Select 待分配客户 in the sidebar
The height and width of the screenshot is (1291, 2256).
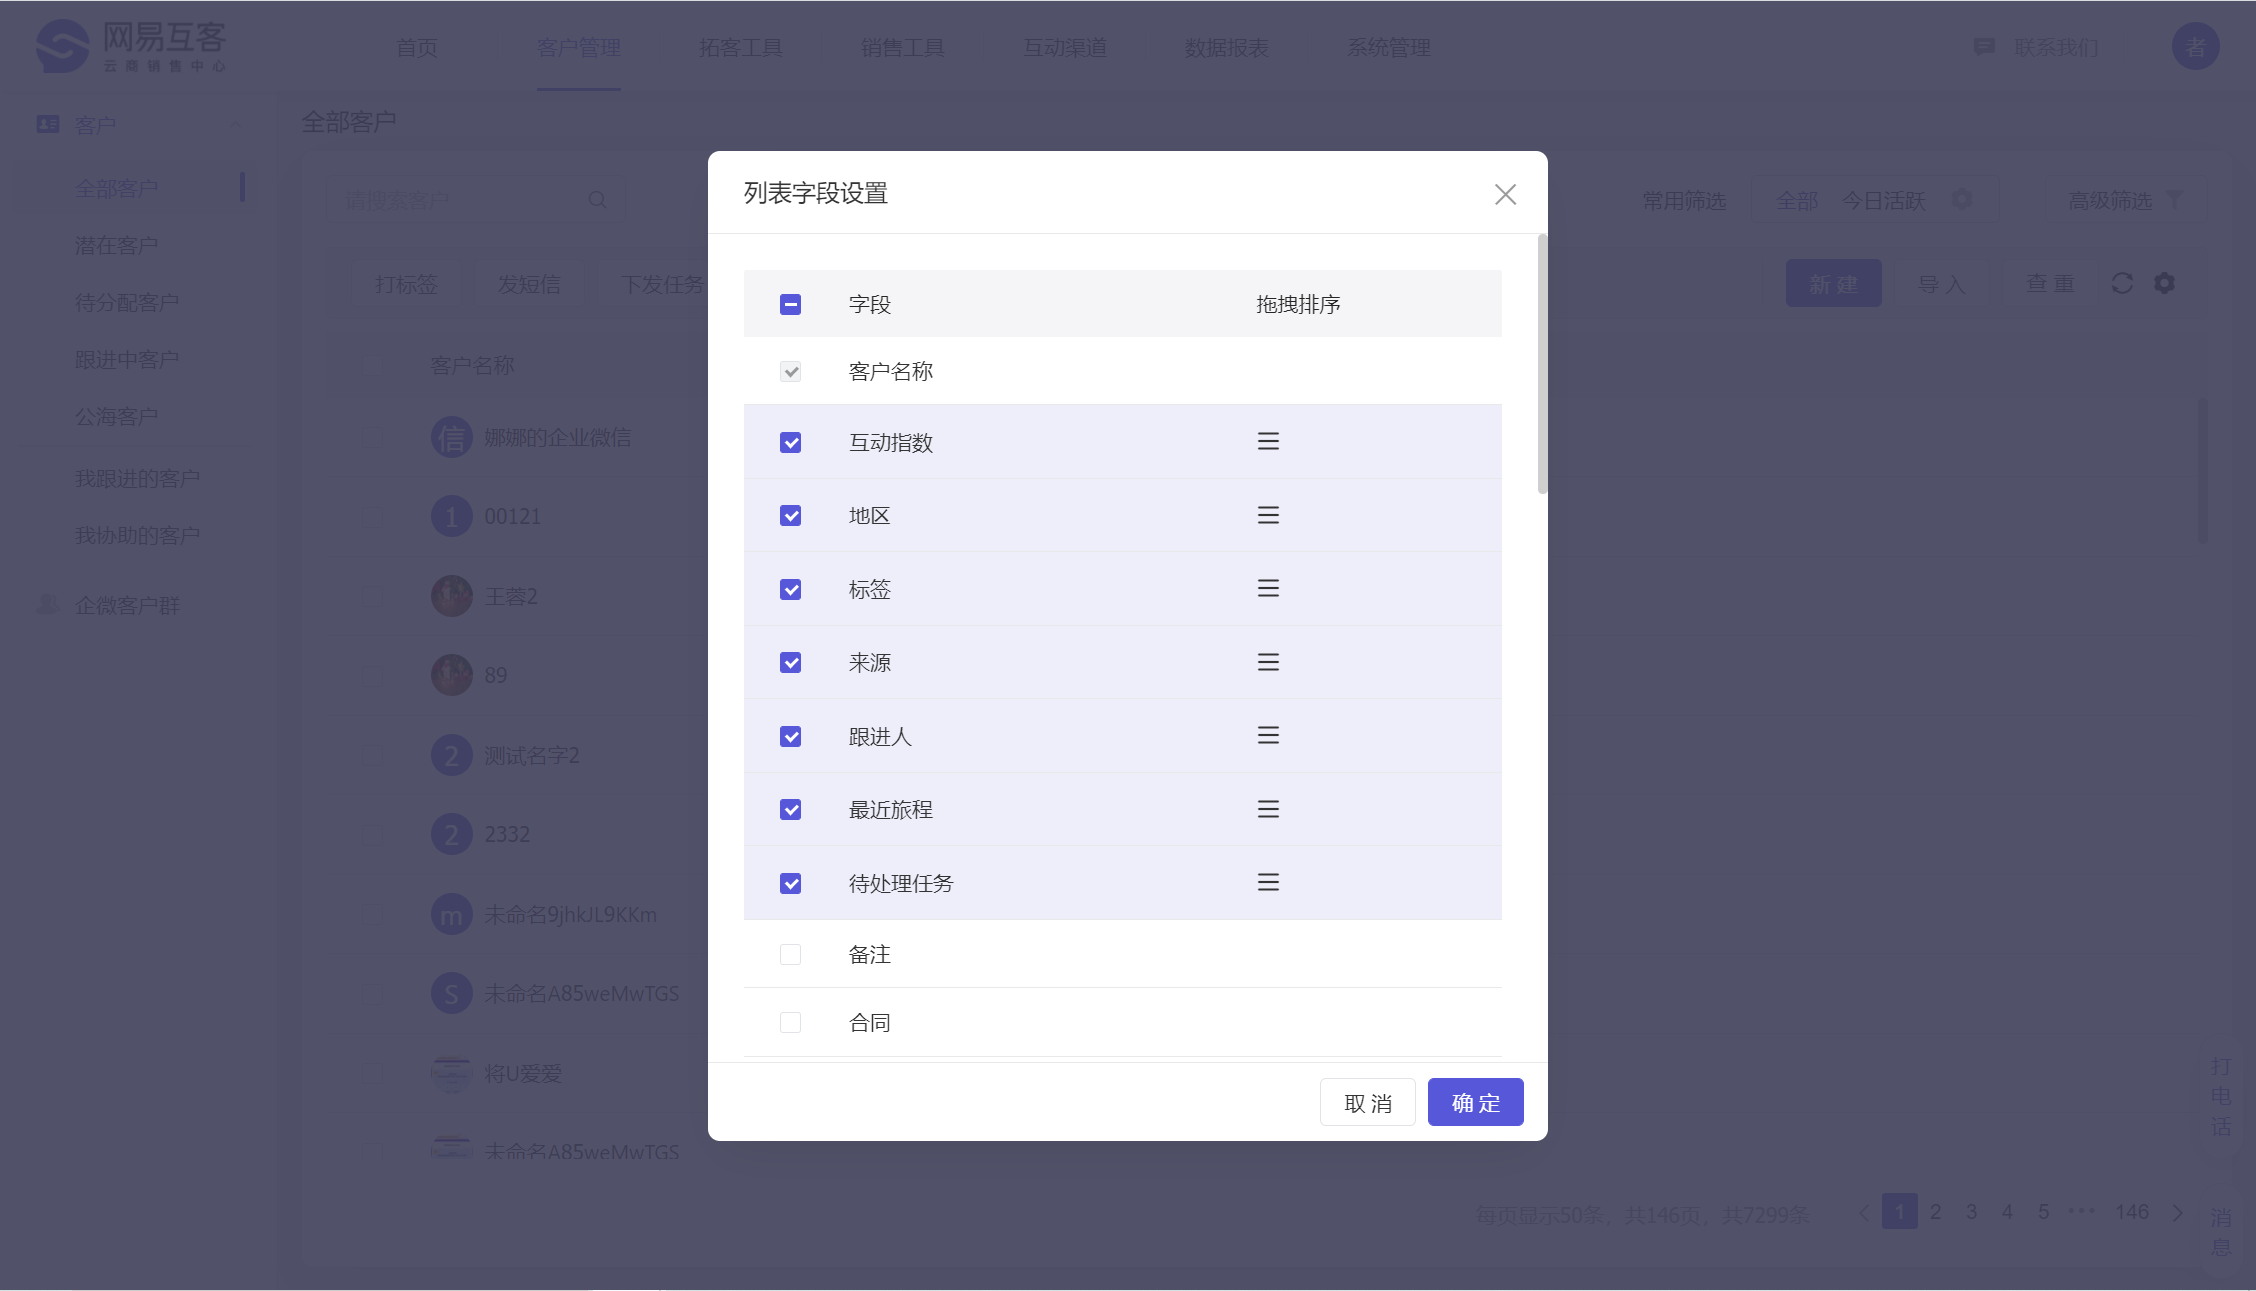(x=127, y=302)
